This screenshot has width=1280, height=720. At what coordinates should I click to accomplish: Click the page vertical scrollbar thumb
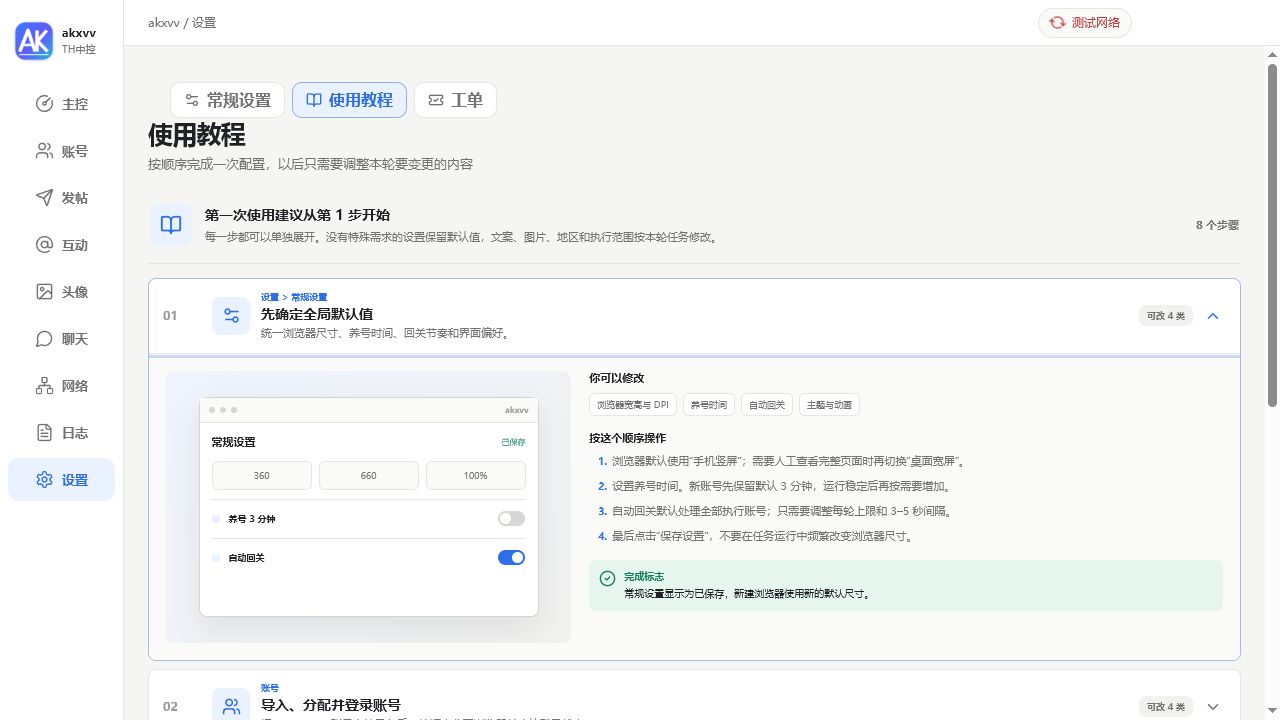coord(1273,235)
